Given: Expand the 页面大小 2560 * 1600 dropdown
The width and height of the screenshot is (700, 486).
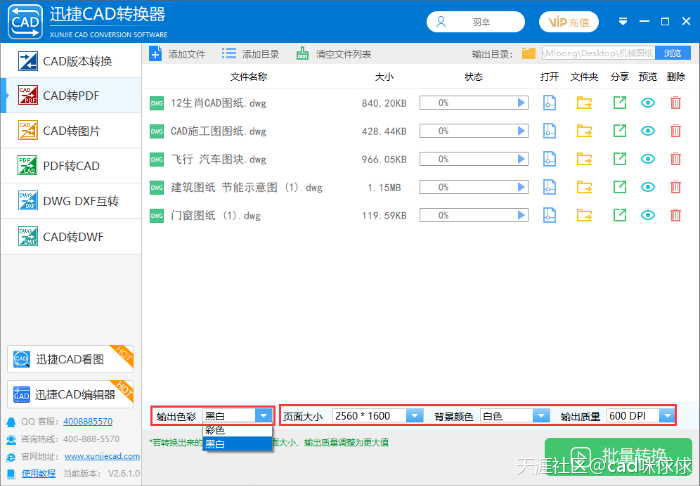Looking at the screenshot, I should [414, 416].
